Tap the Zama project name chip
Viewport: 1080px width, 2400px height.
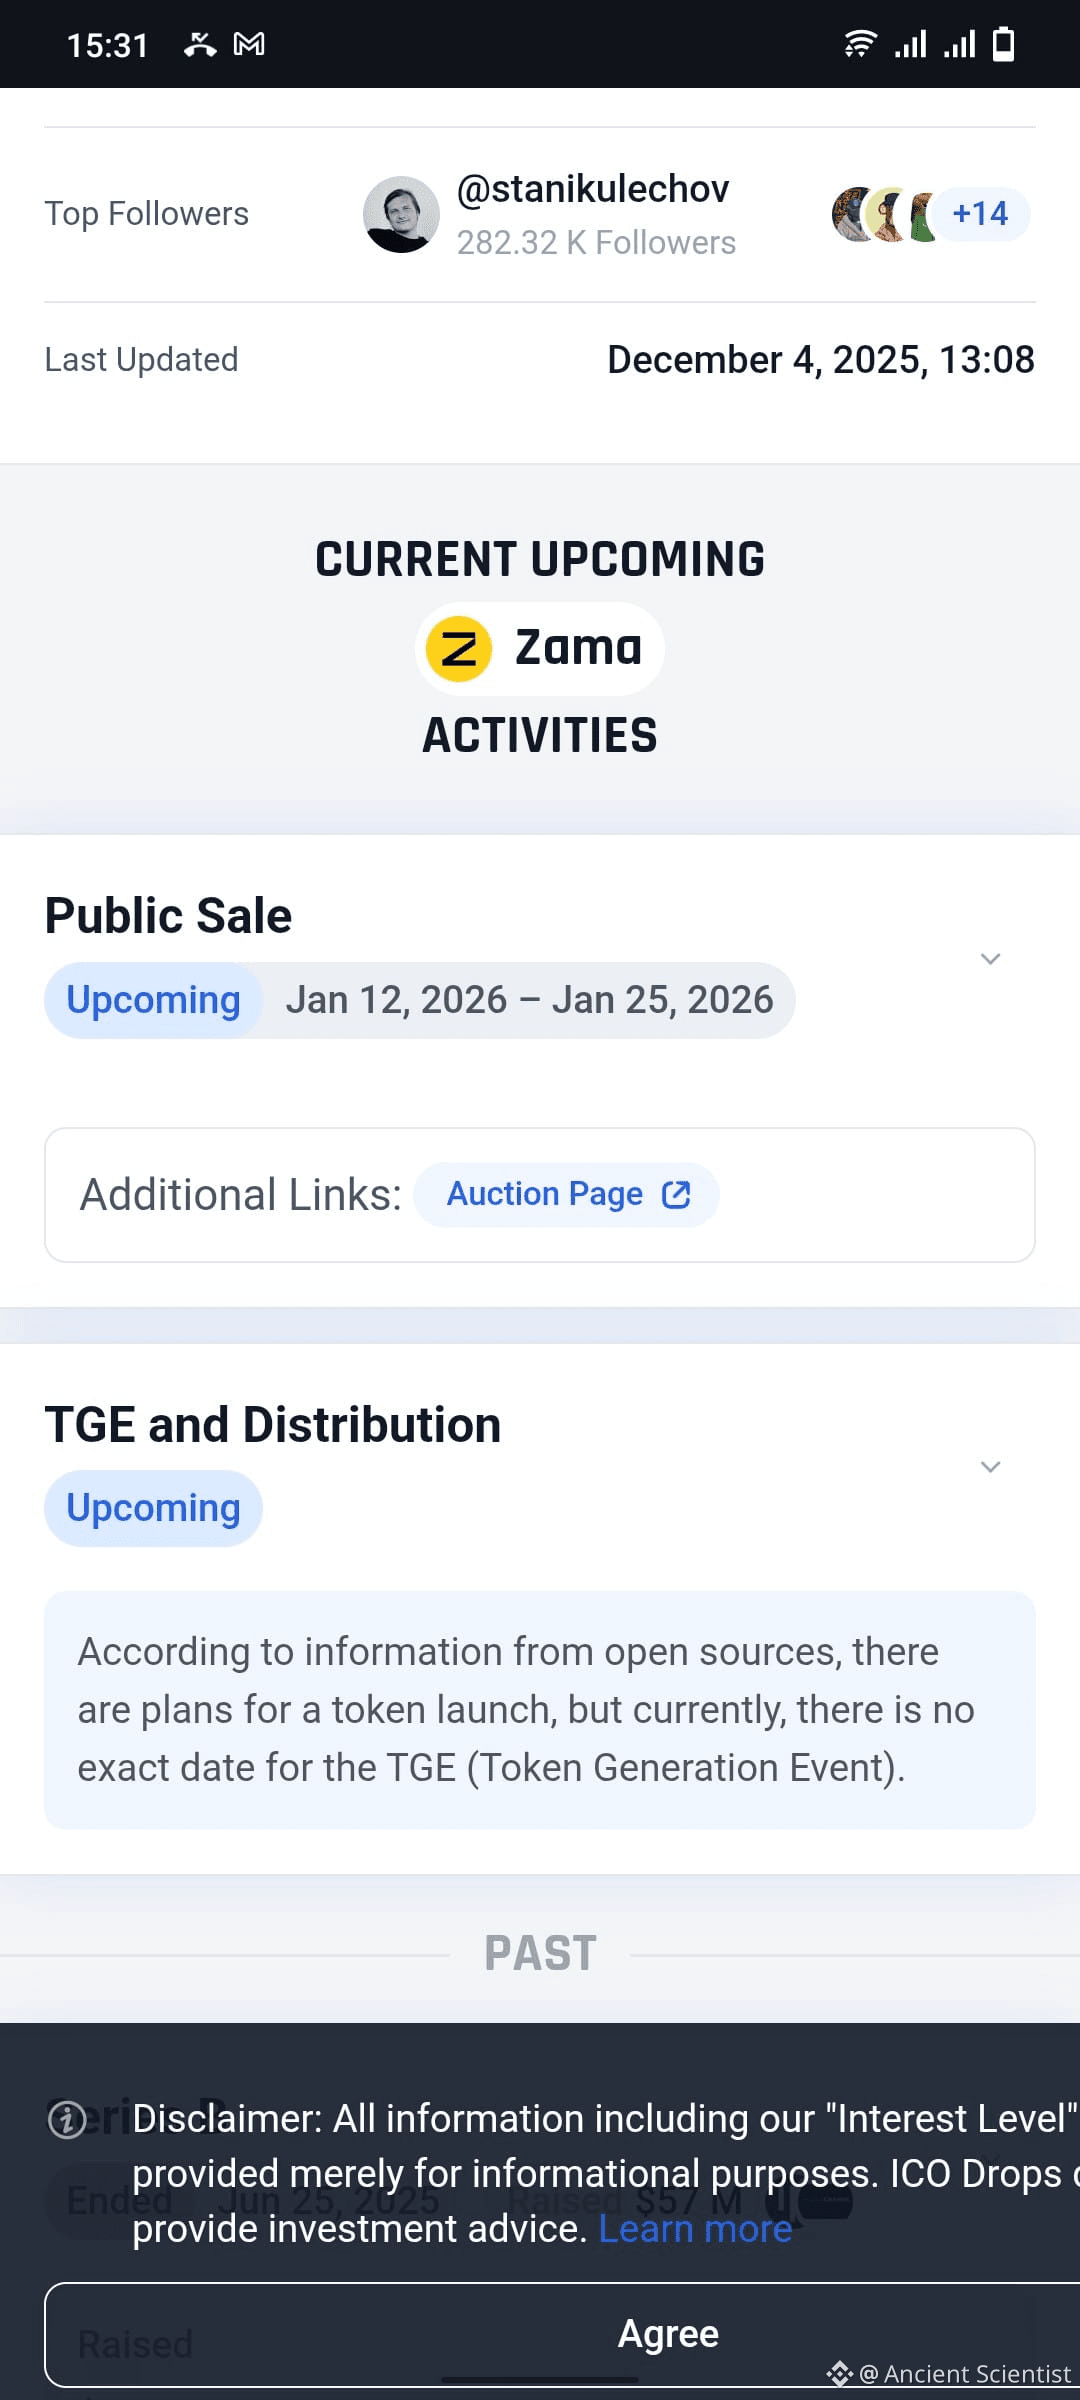click(540, 648)
